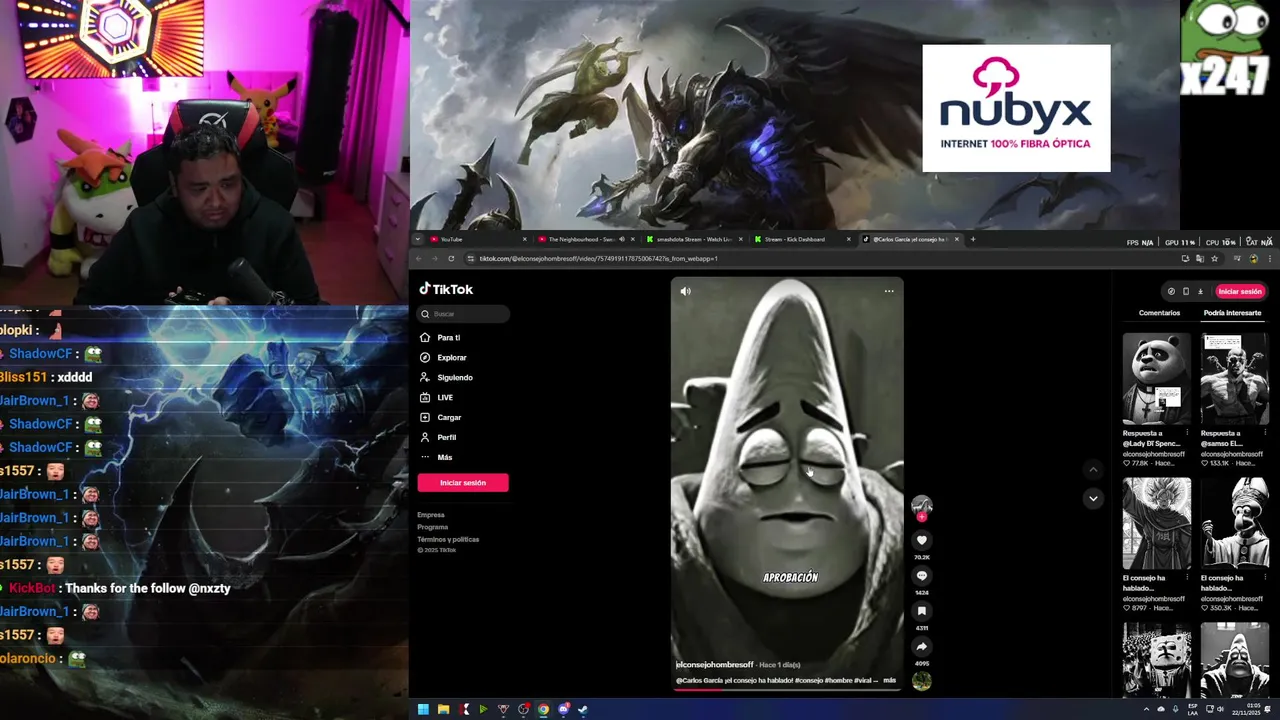The width and height of the screenshot is (1280, 720).
Task: Follow the creator using the red plus badge
Action: coord(922,517)
